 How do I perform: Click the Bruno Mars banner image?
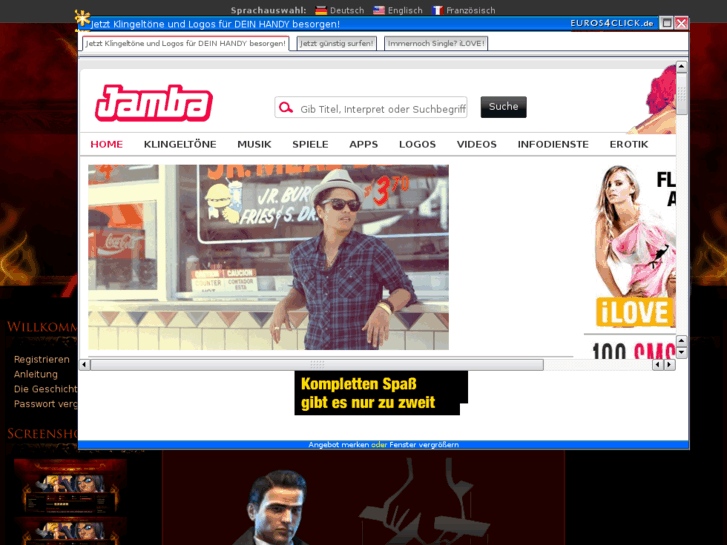[268, 257]
